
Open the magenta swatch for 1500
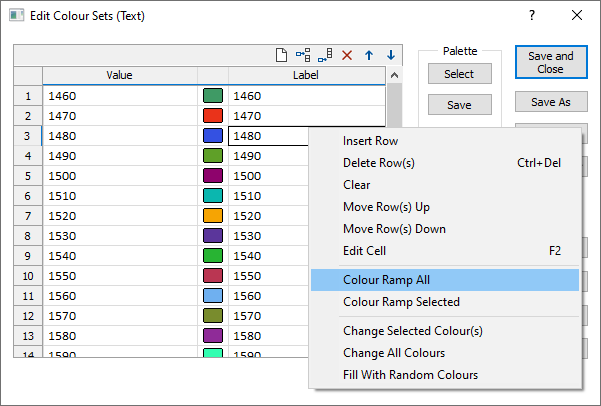click(x=213, y=176)
